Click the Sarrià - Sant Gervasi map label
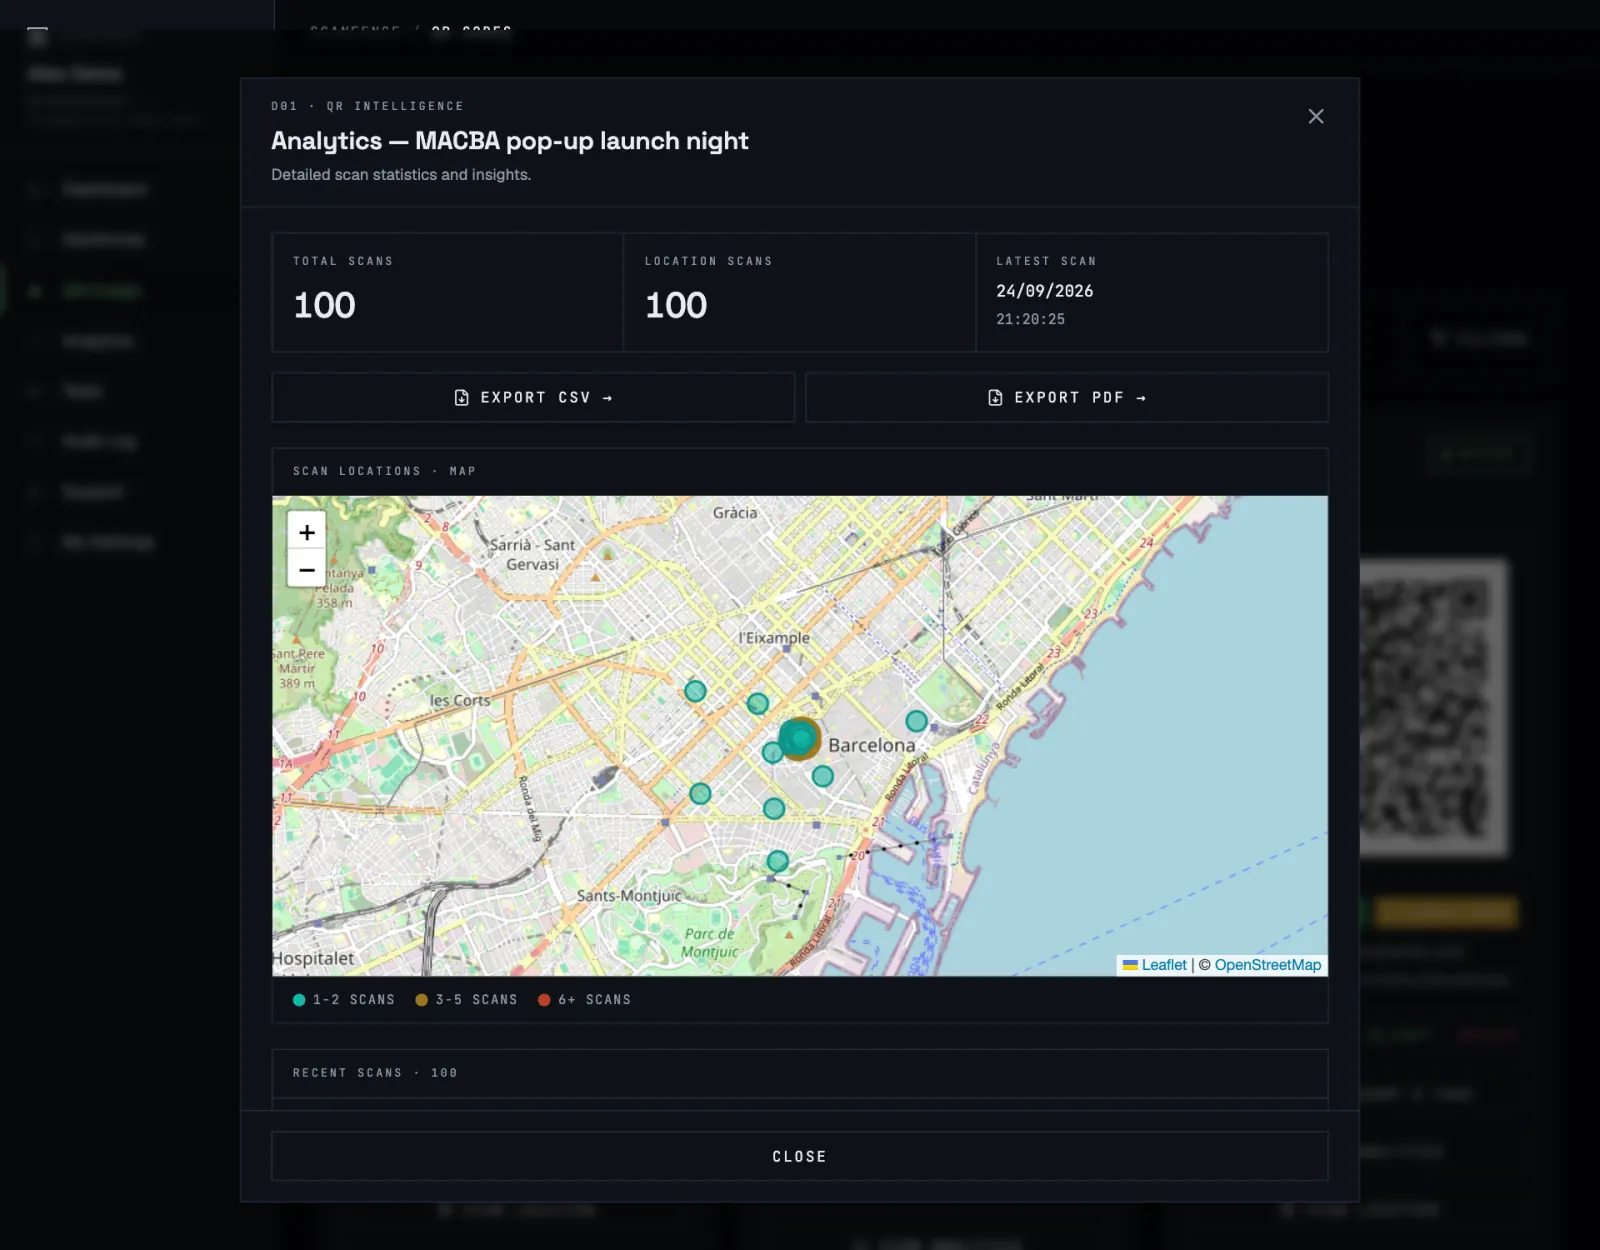Viewport: 1600px width, 1250px height. tap(532, 555)
